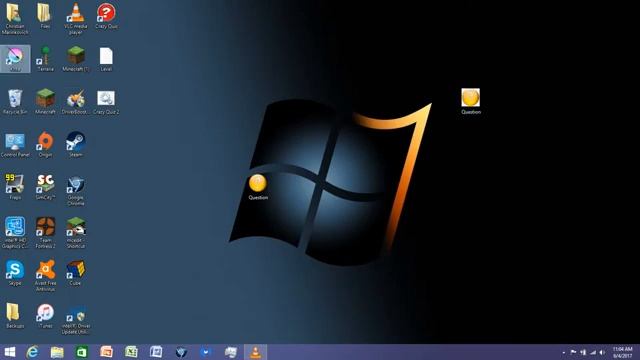Select the Cube desktop shortcut
This screenshot has height=360, width=640.
76,273
